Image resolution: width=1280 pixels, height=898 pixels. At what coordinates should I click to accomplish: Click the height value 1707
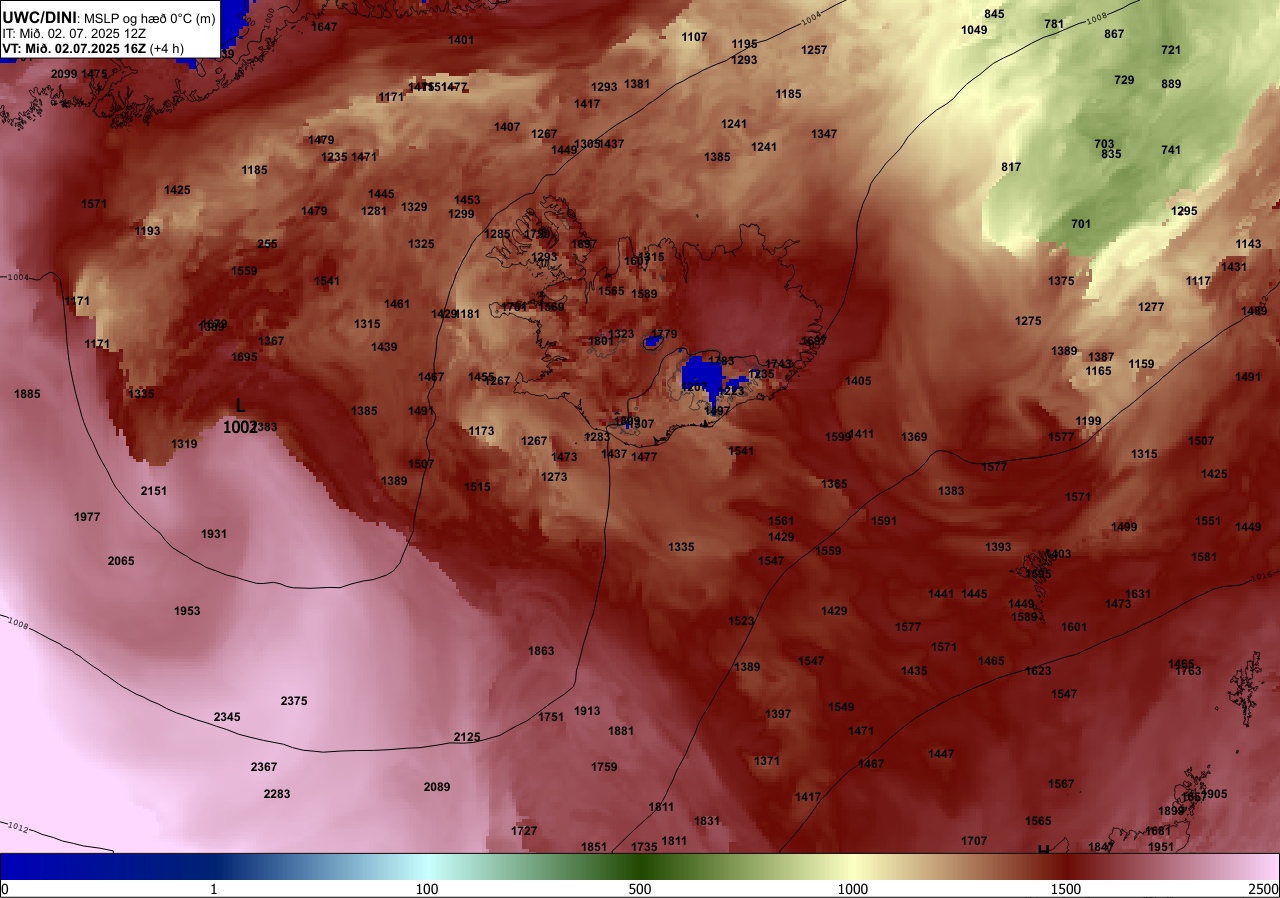click(974, 841)
